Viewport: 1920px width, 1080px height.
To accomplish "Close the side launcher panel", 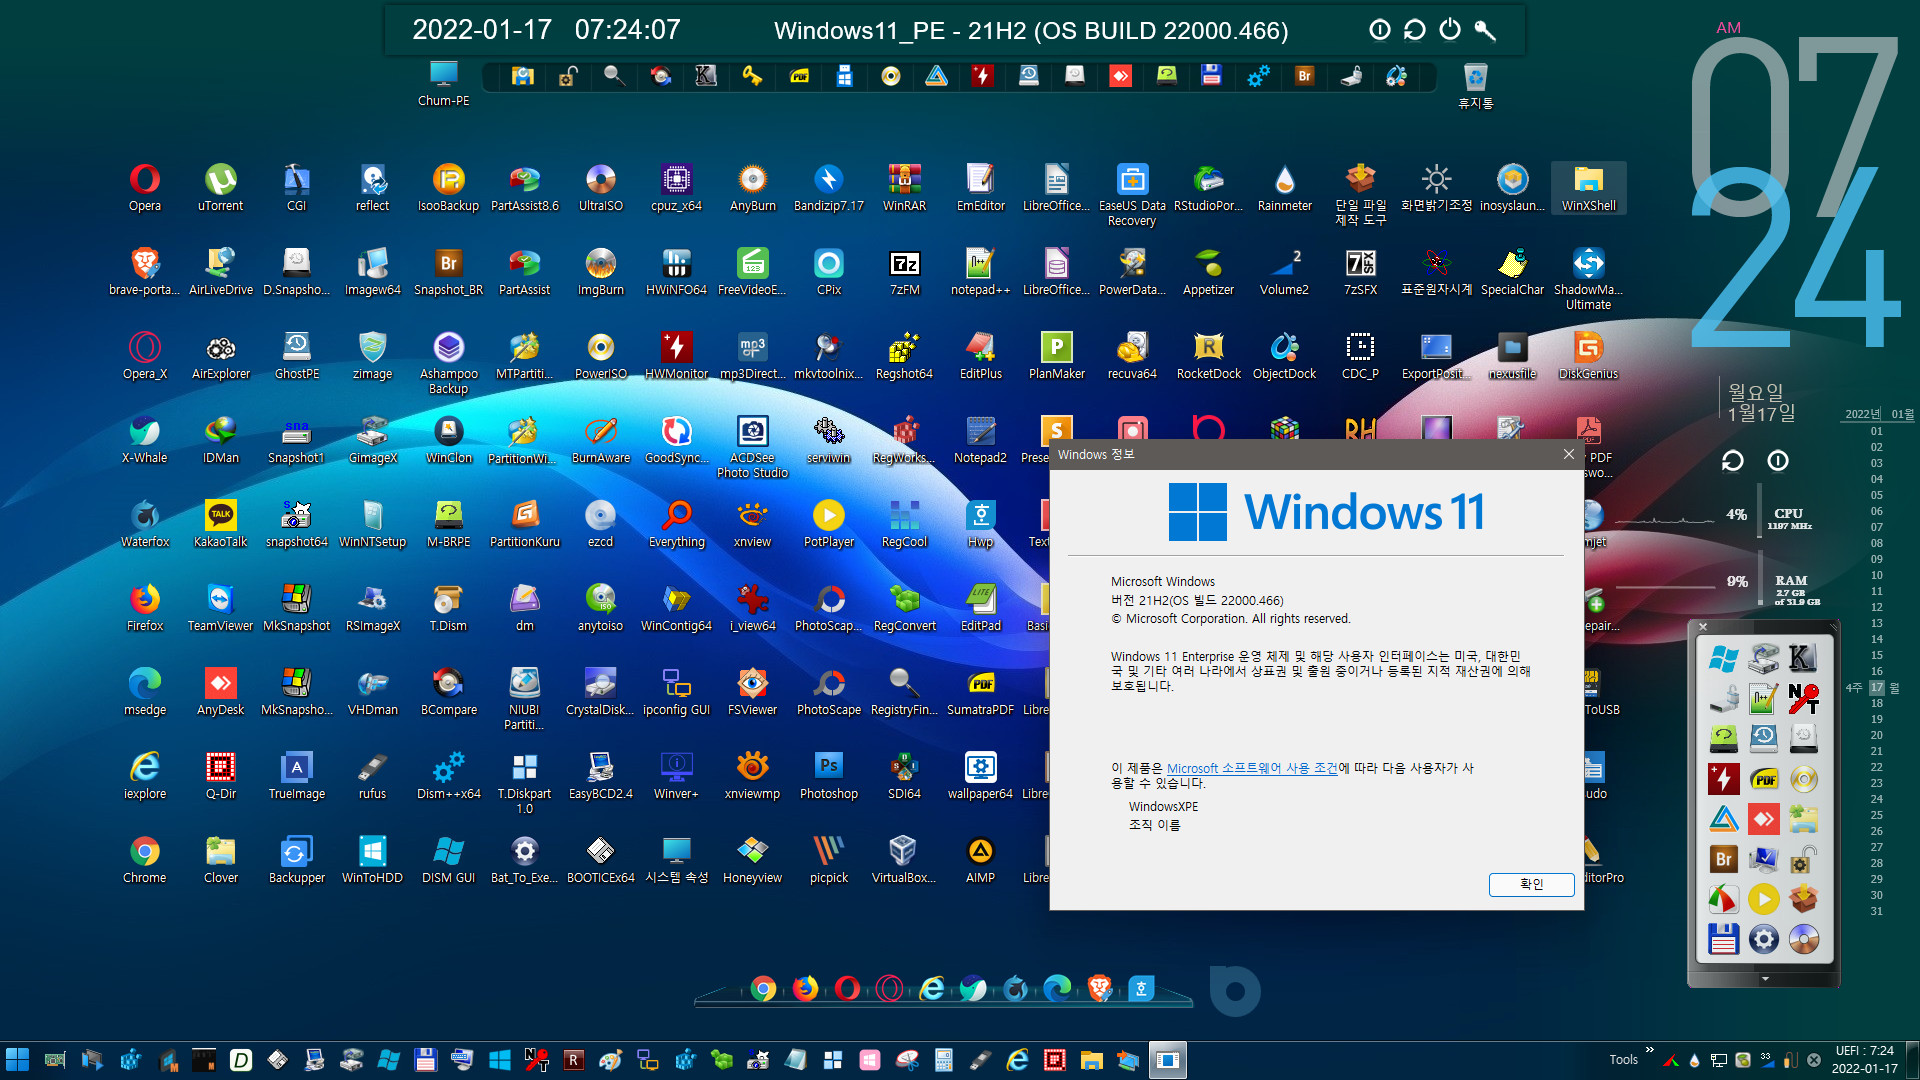I will (x=1704, y=628).
